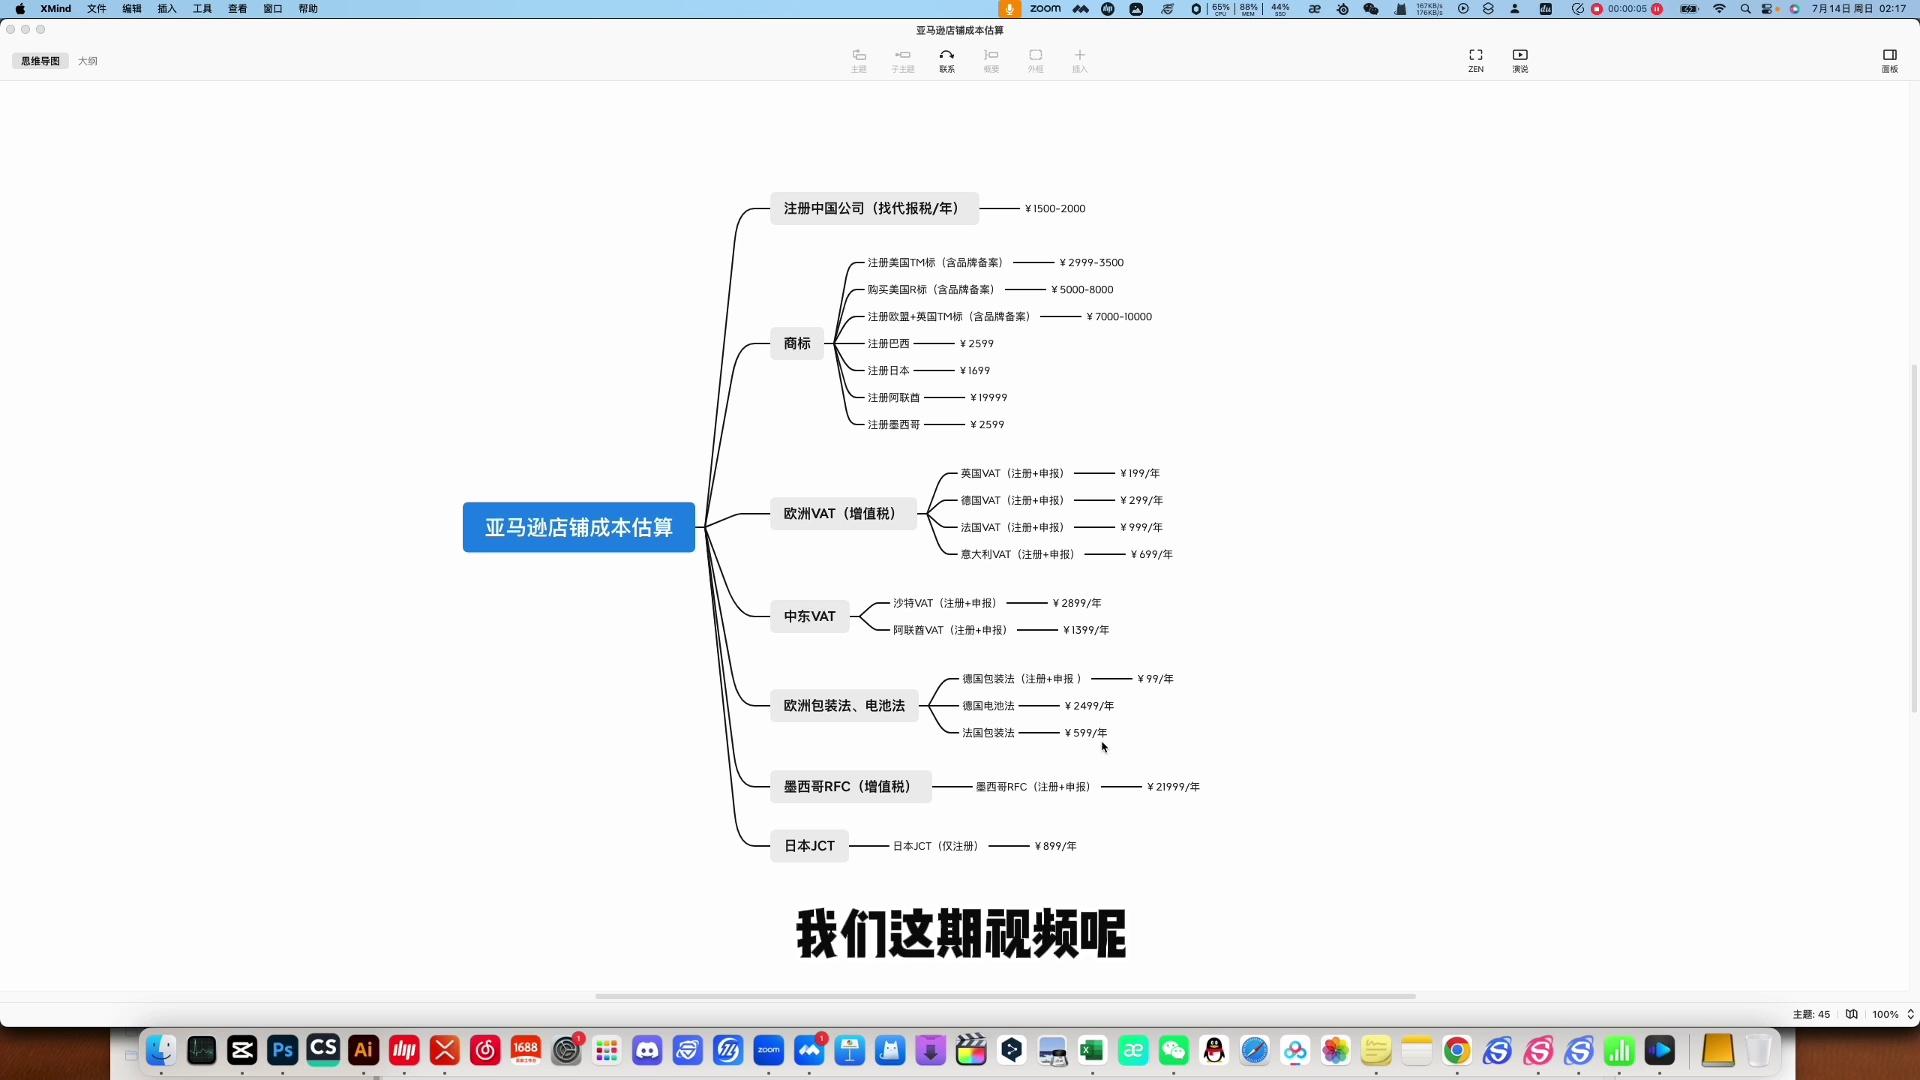
Task: Select the 联系 (Relationship) tool
Action: pyautogui.click(x=946, y=61)
